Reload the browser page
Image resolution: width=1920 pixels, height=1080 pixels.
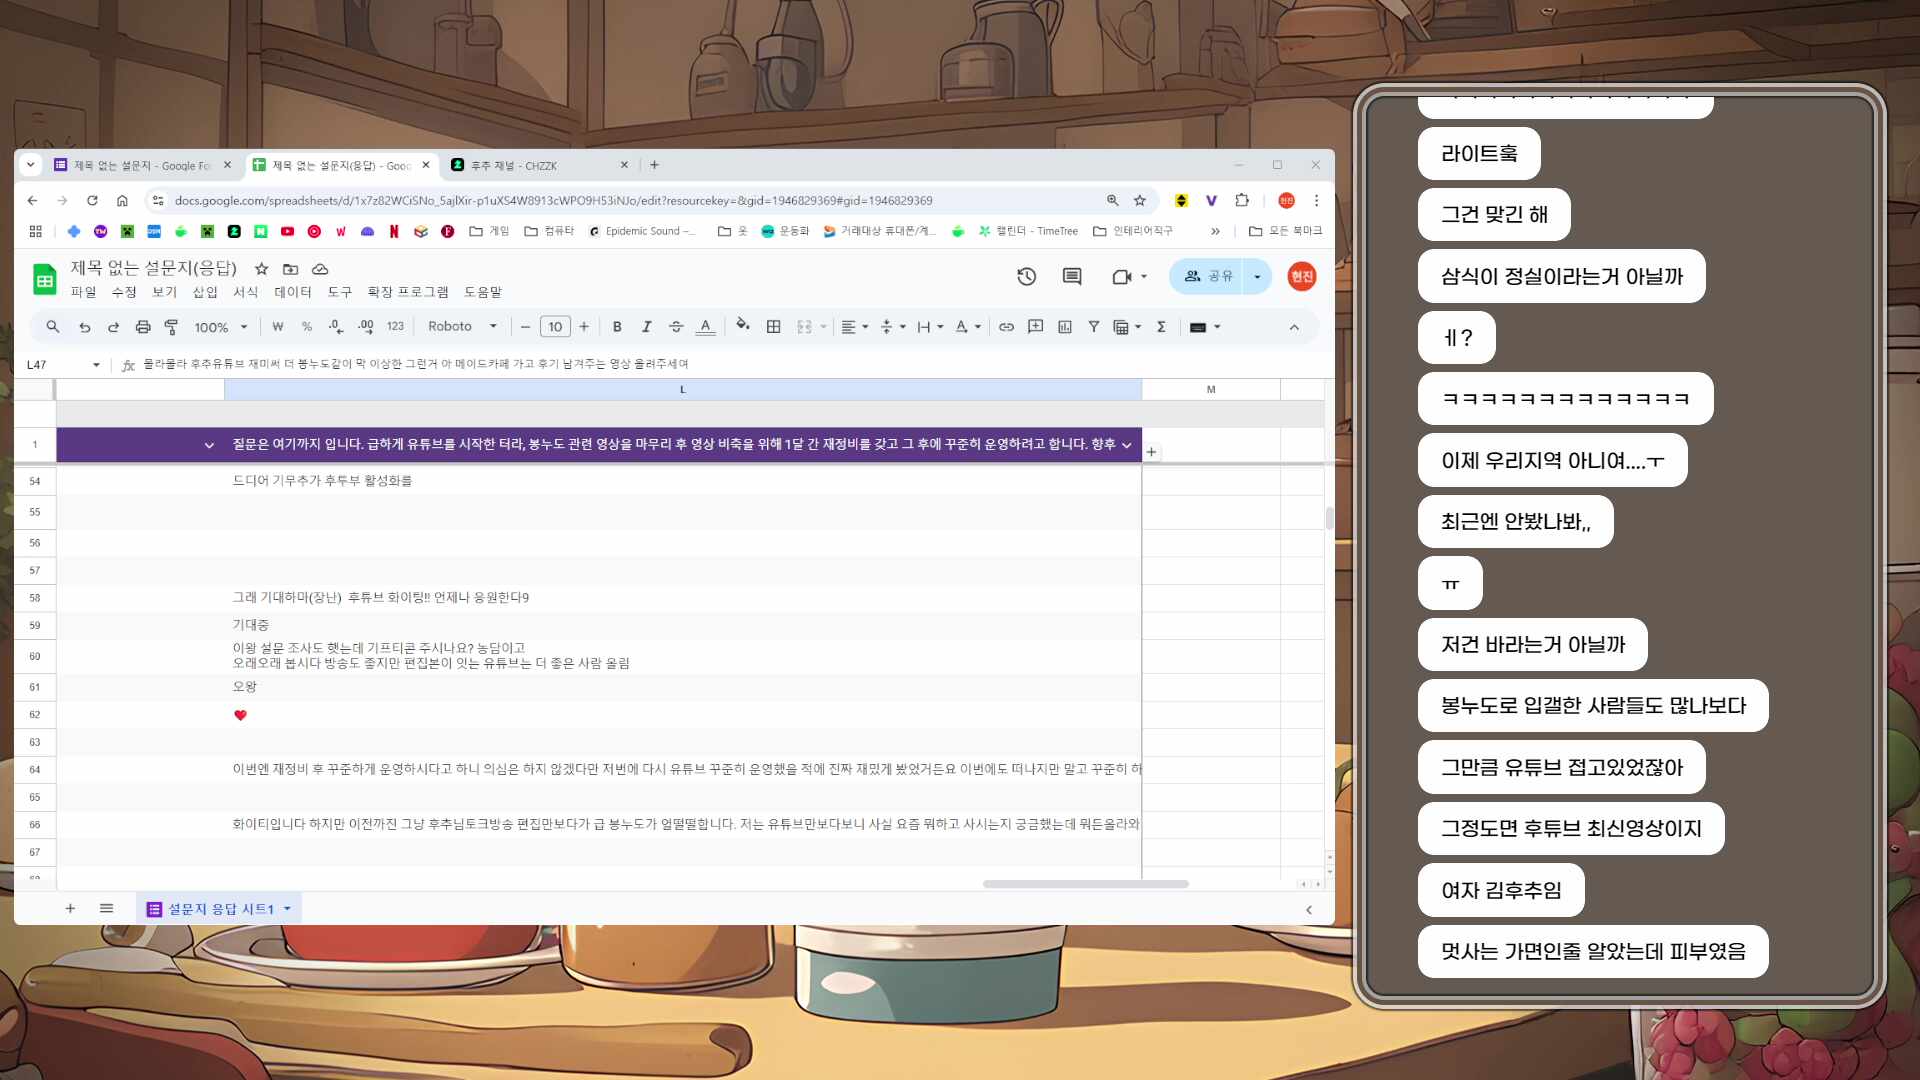pyautogui.click(x=92, y=201)
